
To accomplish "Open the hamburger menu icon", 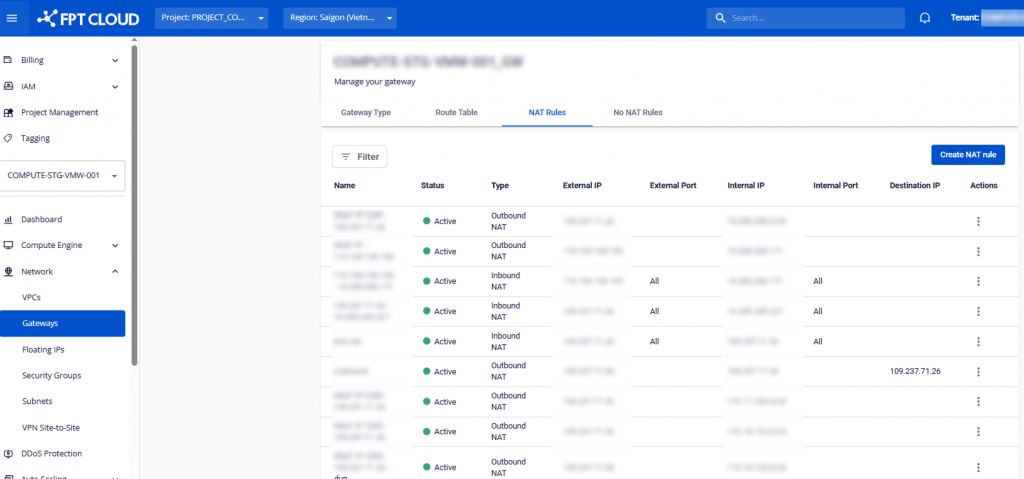I will coord(12,18).
